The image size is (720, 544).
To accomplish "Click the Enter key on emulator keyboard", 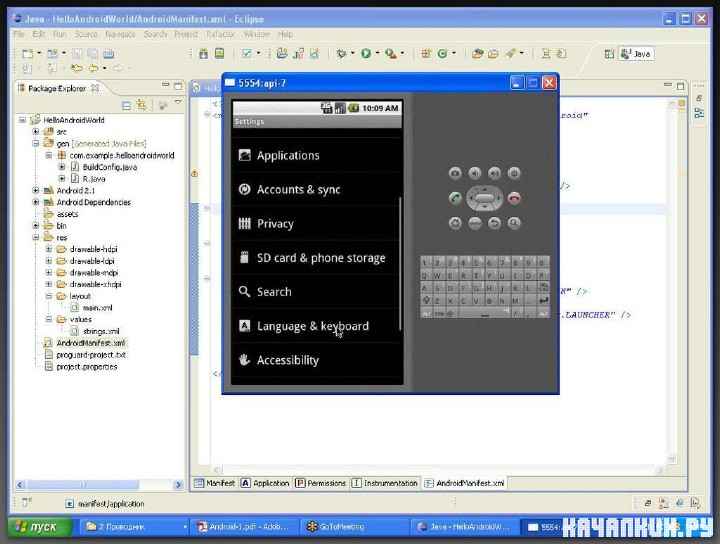I will pyautogui.click(x=543, y=300).
